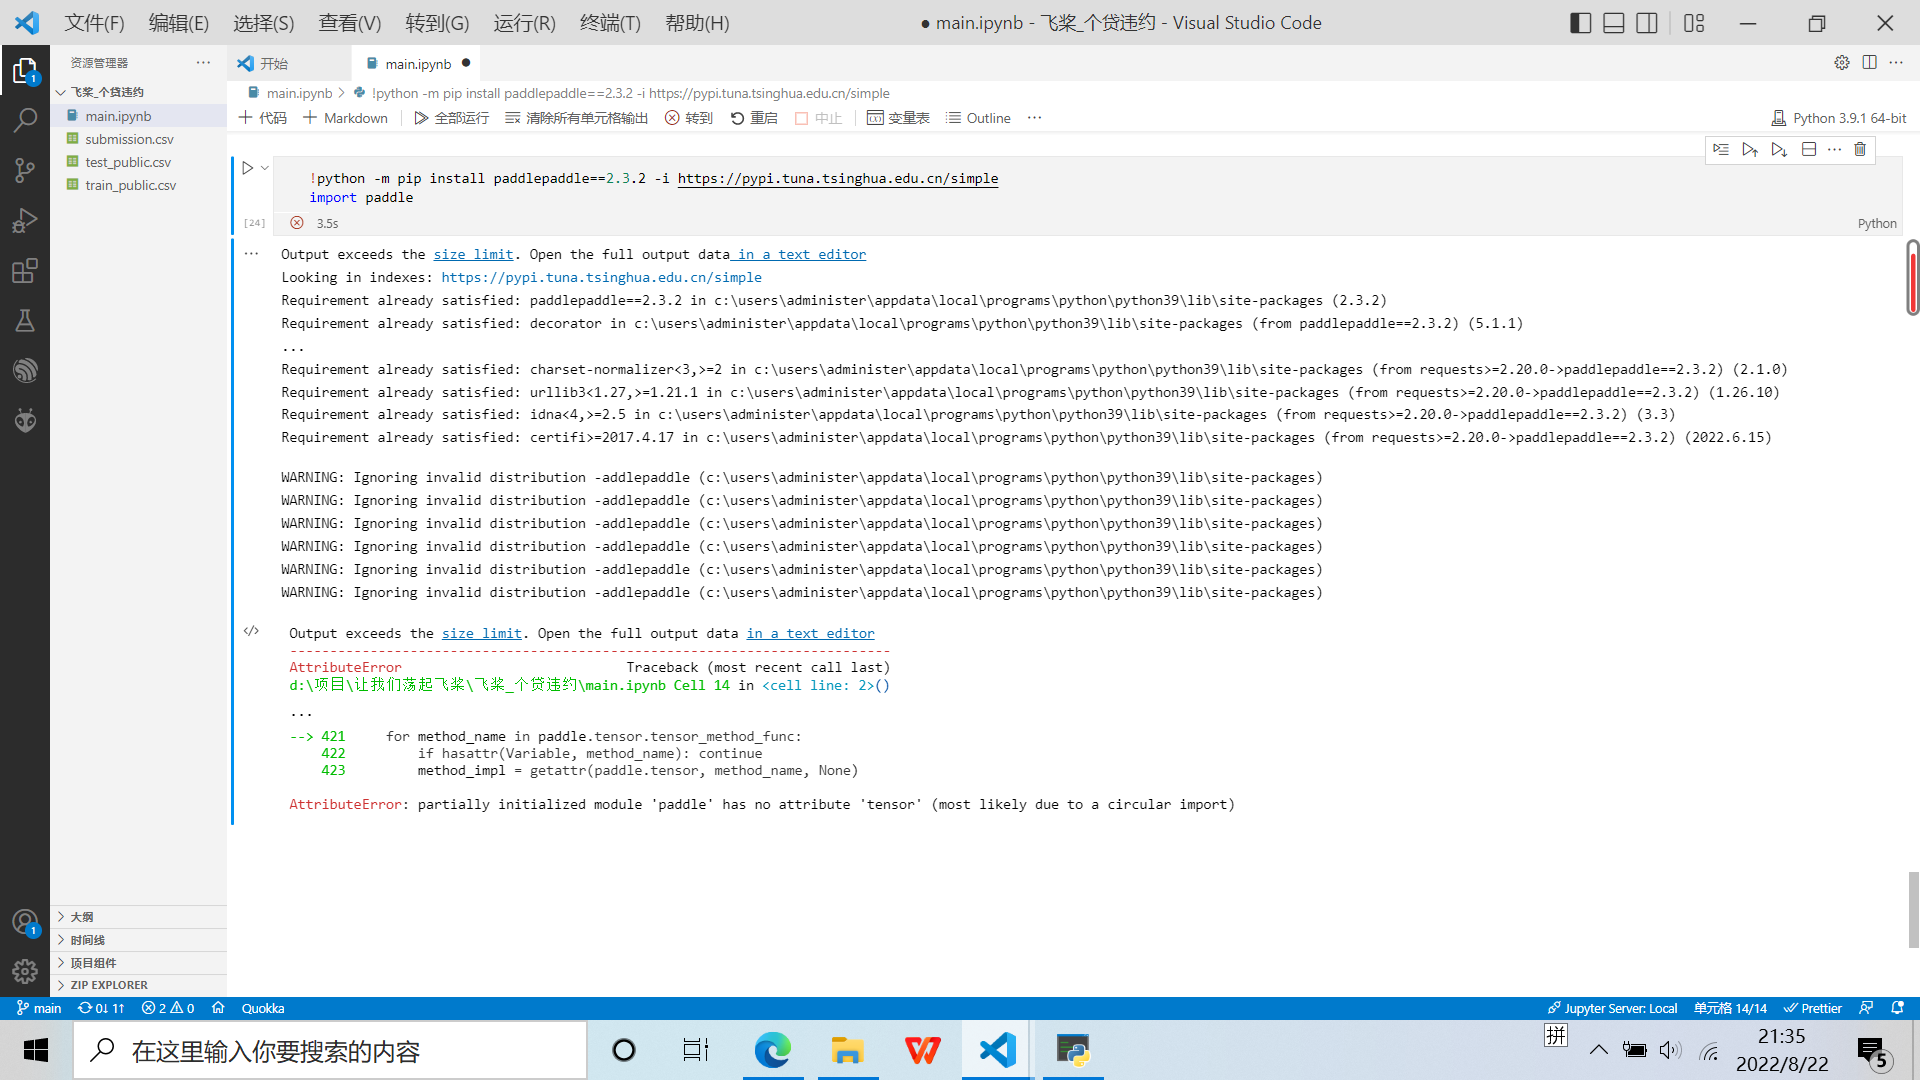Open run cell options dropdown arrow
Image resolution: width=1920 pixels, height=1080 pixels.
coord(265,168)
